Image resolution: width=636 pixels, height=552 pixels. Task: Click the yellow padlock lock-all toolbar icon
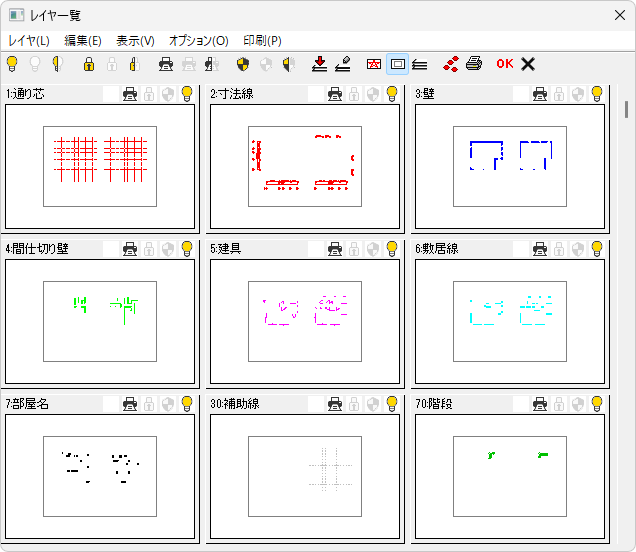(89, 64)
